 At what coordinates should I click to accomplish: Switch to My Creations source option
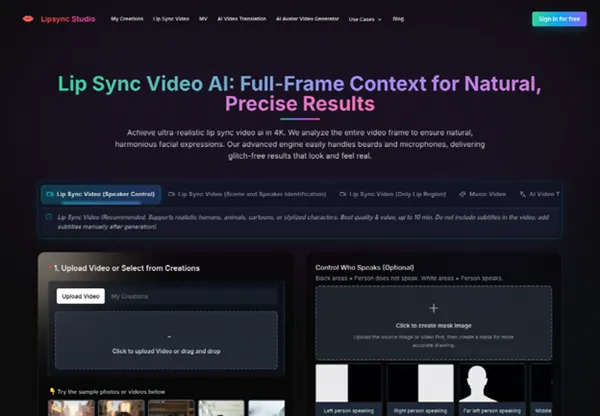pyautogui.click(x=129, y=296)
